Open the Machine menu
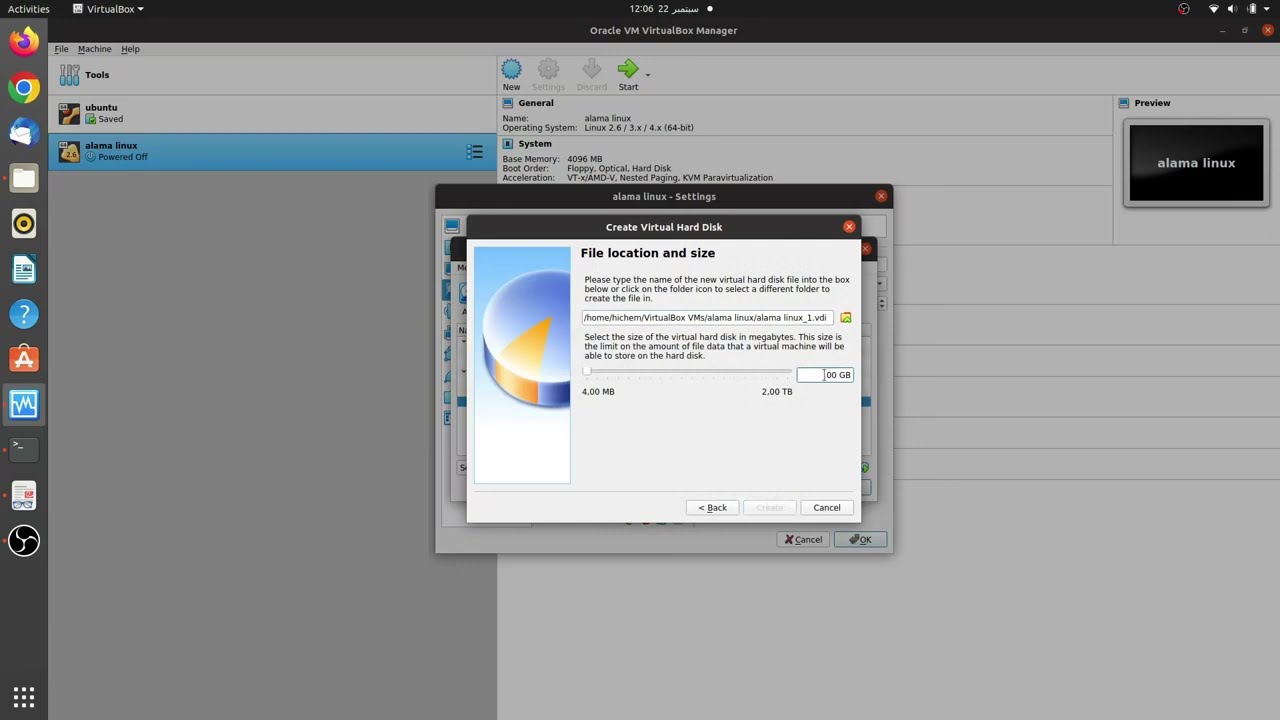 point(94,49)
